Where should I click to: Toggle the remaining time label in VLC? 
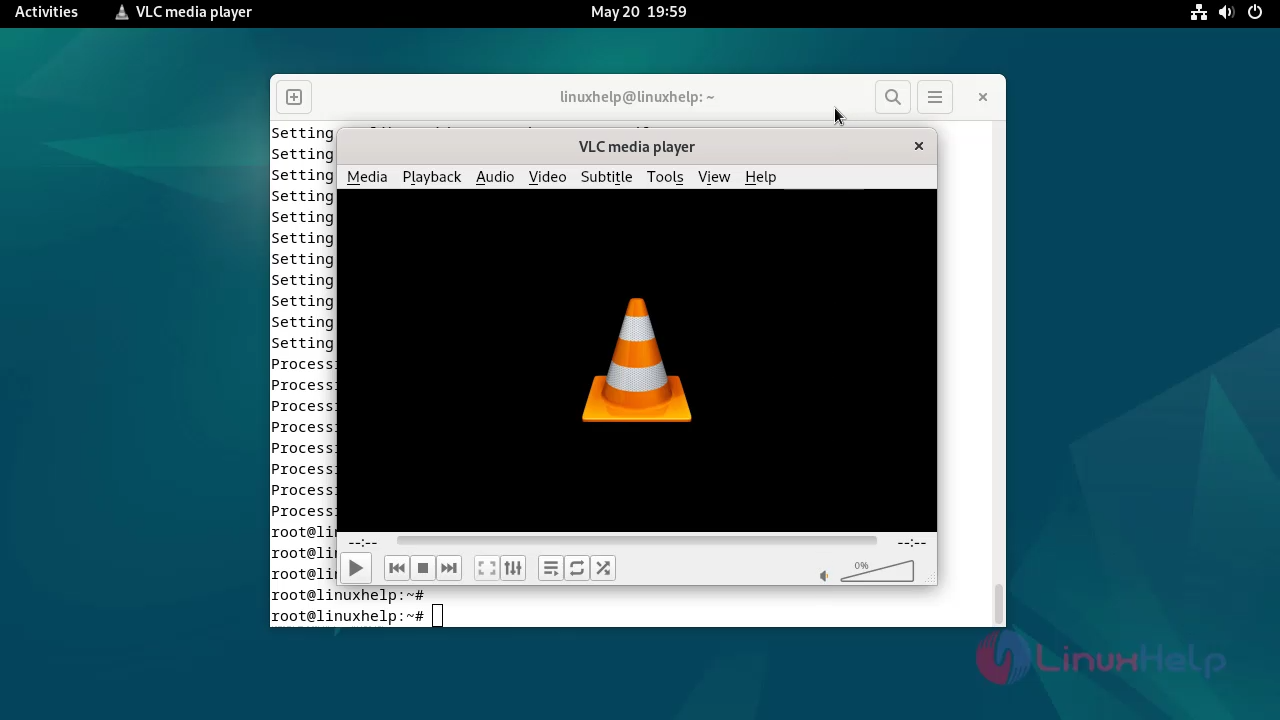coord(911,542)
